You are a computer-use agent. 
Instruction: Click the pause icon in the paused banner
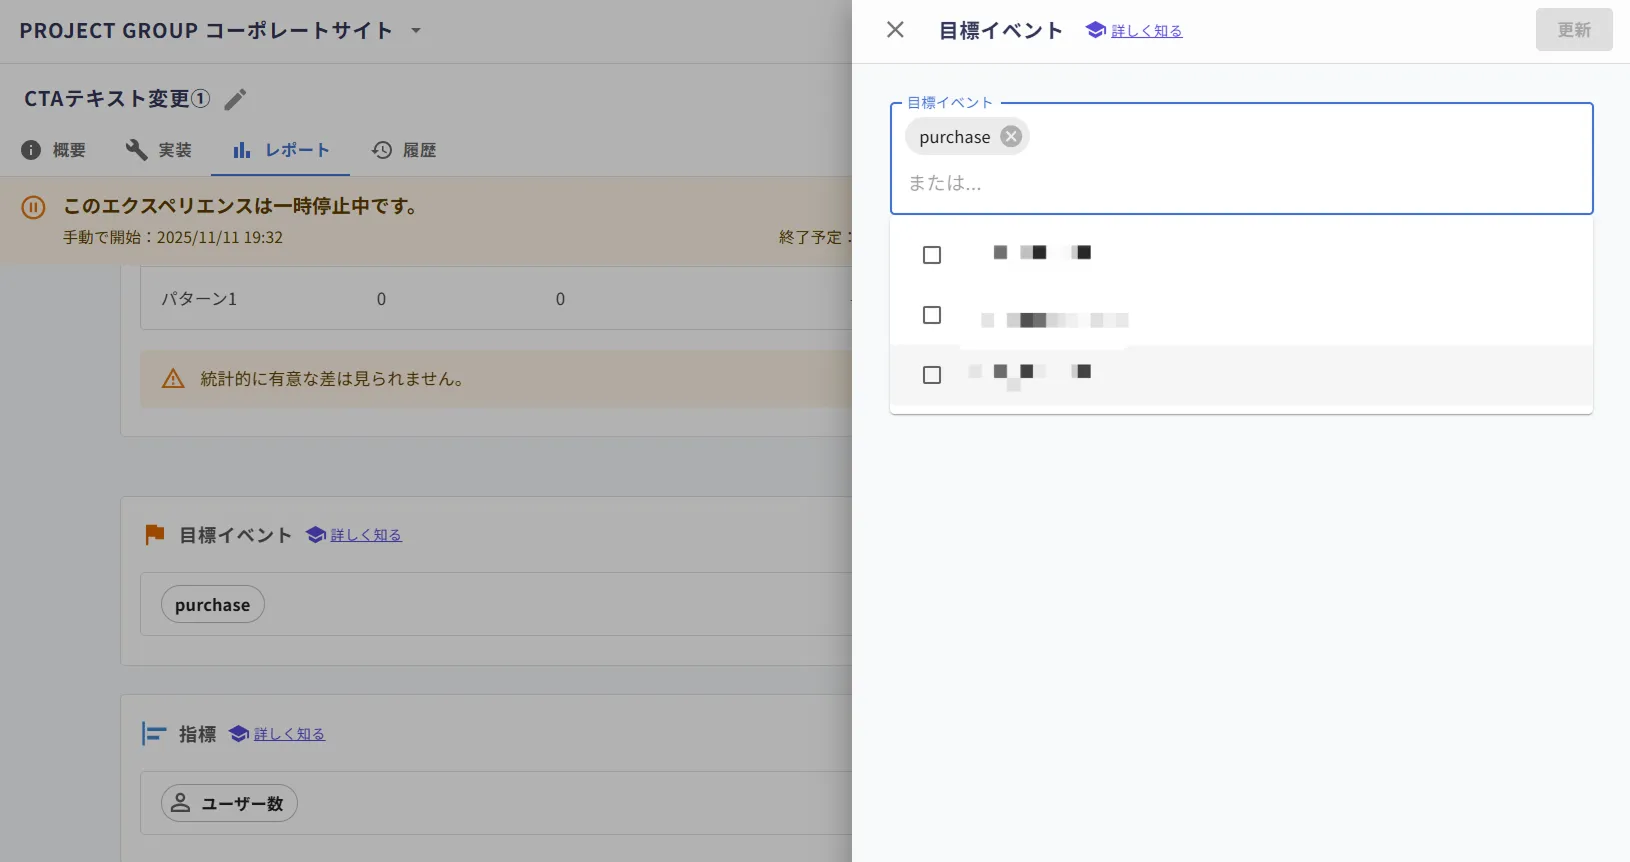33,207
